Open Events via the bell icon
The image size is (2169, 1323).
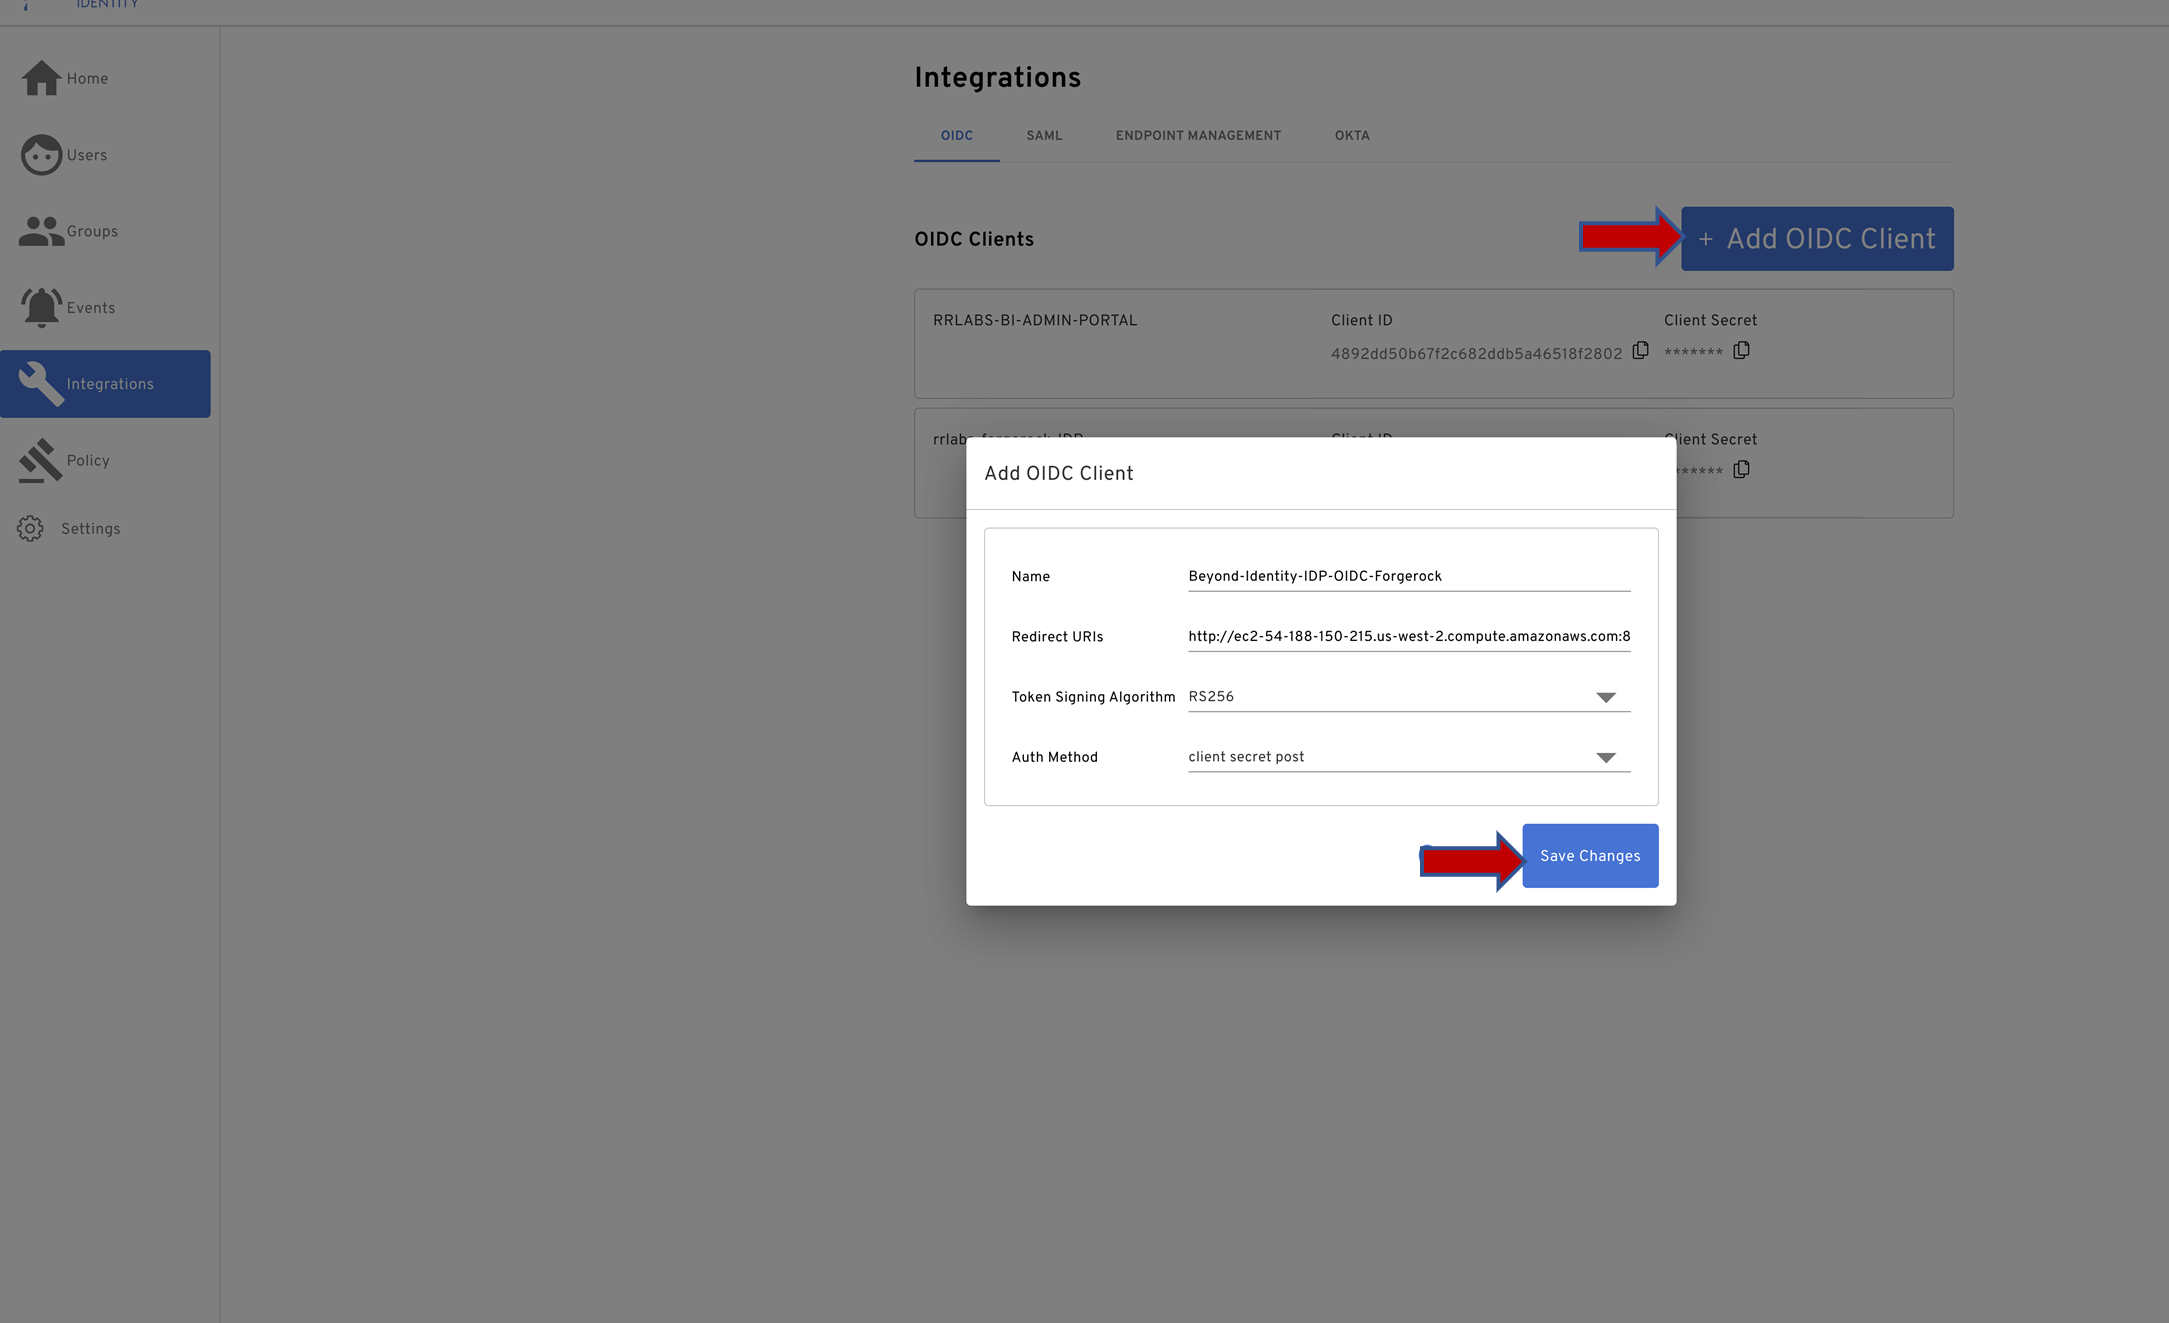click(41, 307)
